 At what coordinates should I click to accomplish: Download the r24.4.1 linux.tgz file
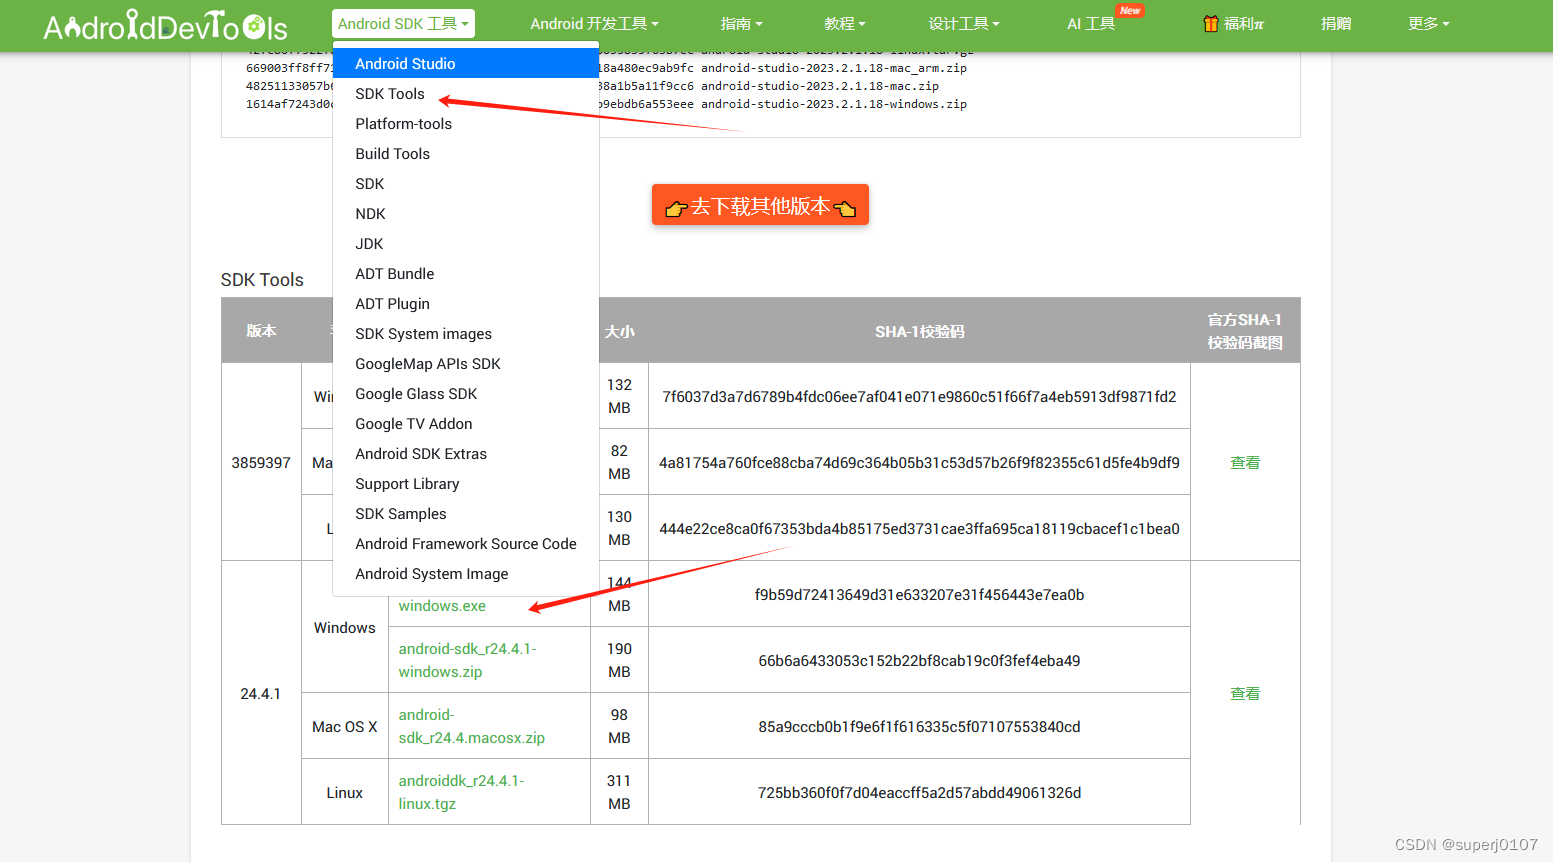point(461,792)
